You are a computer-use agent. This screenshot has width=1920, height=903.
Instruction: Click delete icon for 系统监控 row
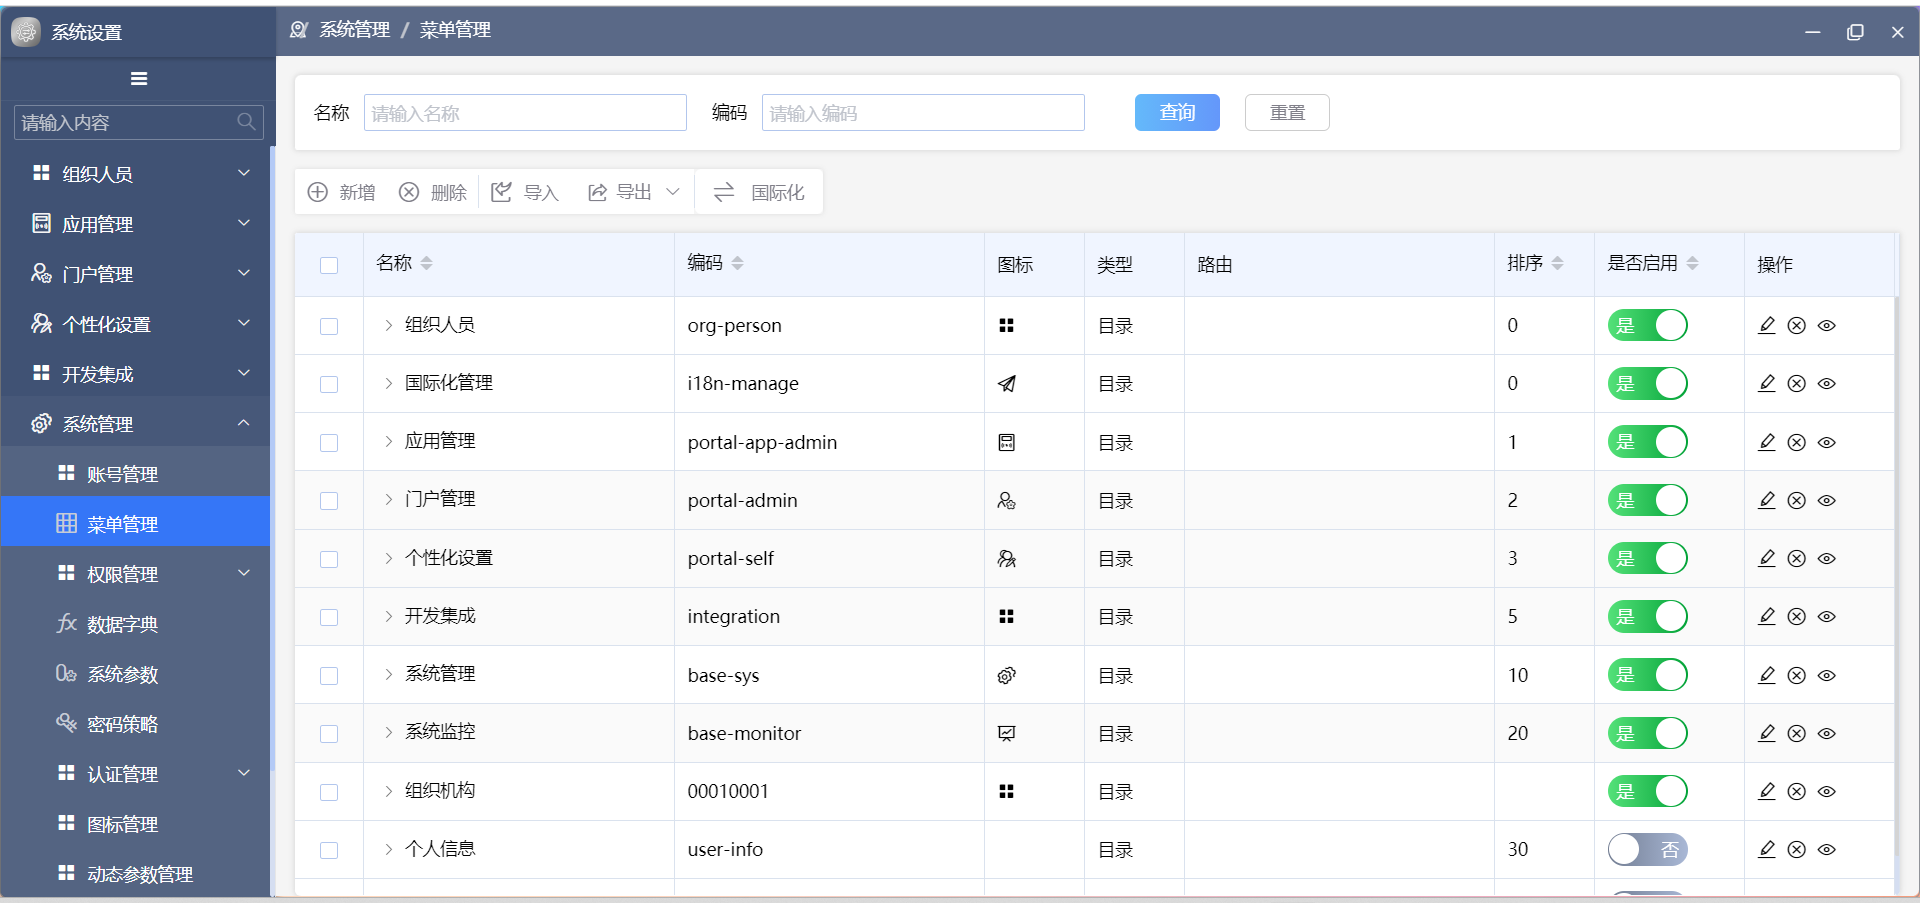click(1797, 733)
